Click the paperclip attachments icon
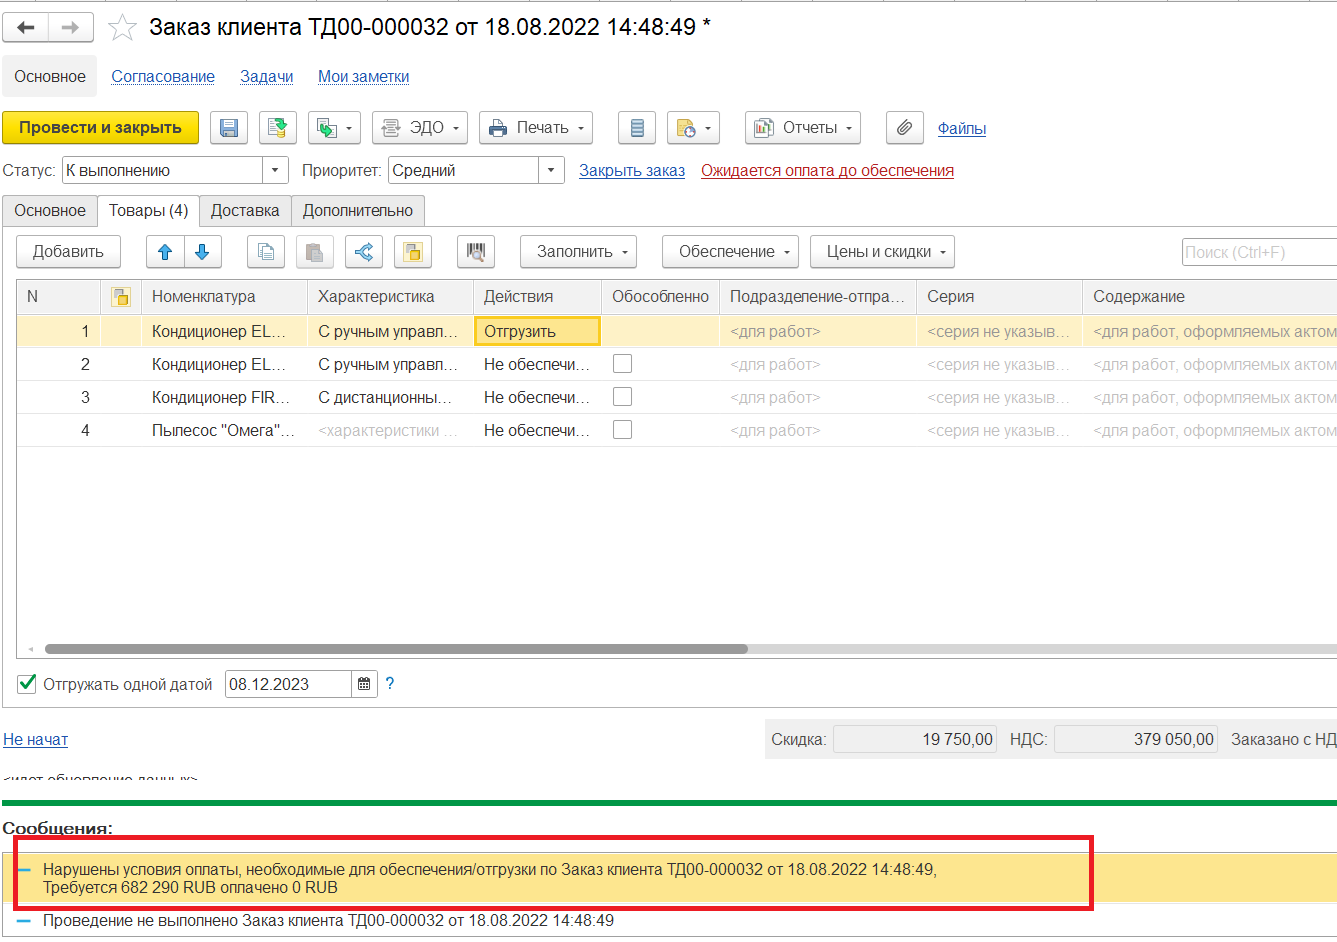Screen dimensions: 1337x942 coord(904,128)
